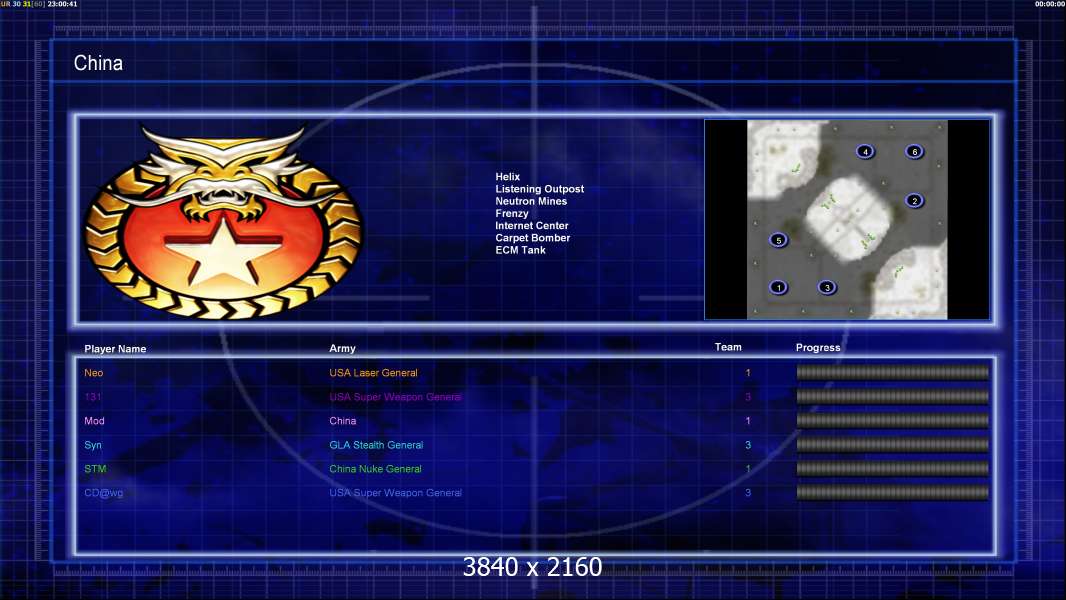The height and width of the screenshot is (600, 1066).
Task: Click Syn's loading progress bar
Action: point(893,444)
